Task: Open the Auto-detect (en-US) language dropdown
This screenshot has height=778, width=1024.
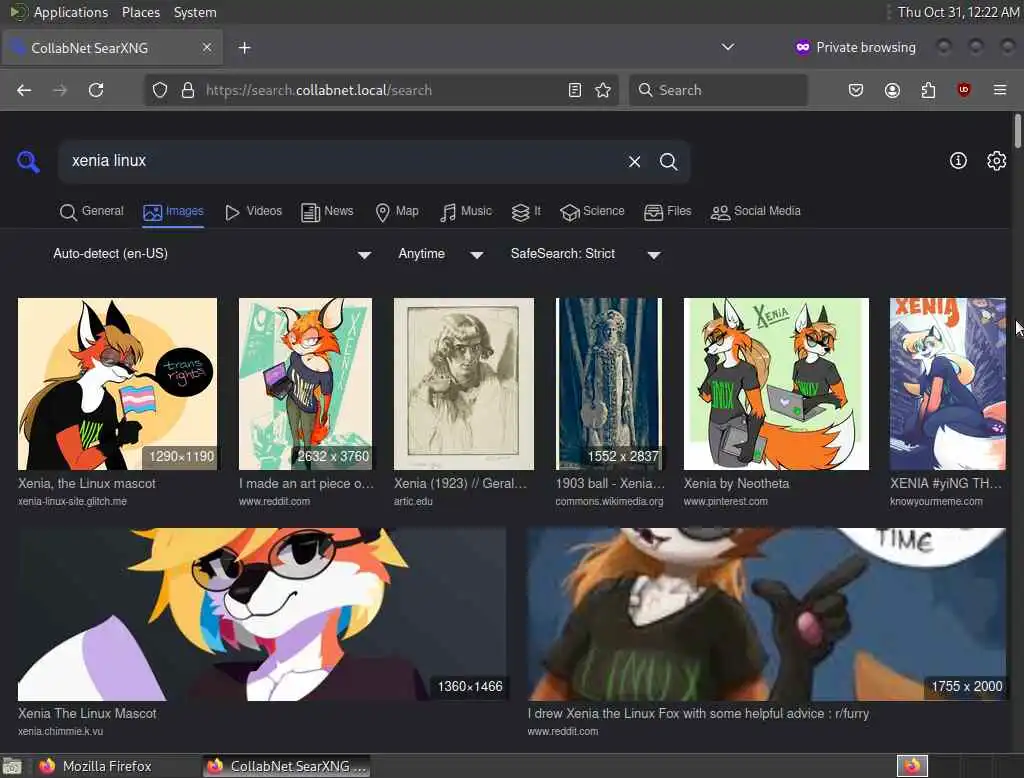Action: click(x=212, y=254)
